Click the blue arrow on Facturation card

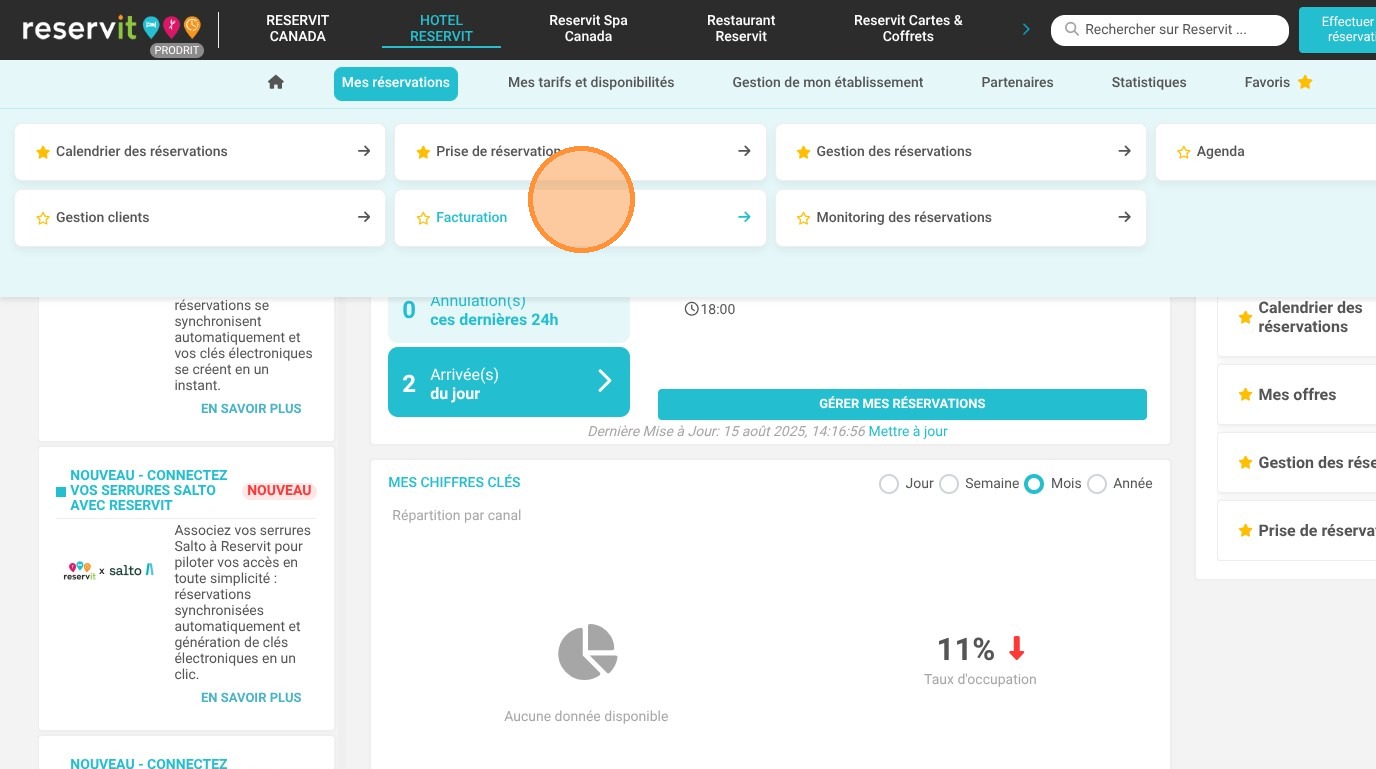click(x=744, y=217)
